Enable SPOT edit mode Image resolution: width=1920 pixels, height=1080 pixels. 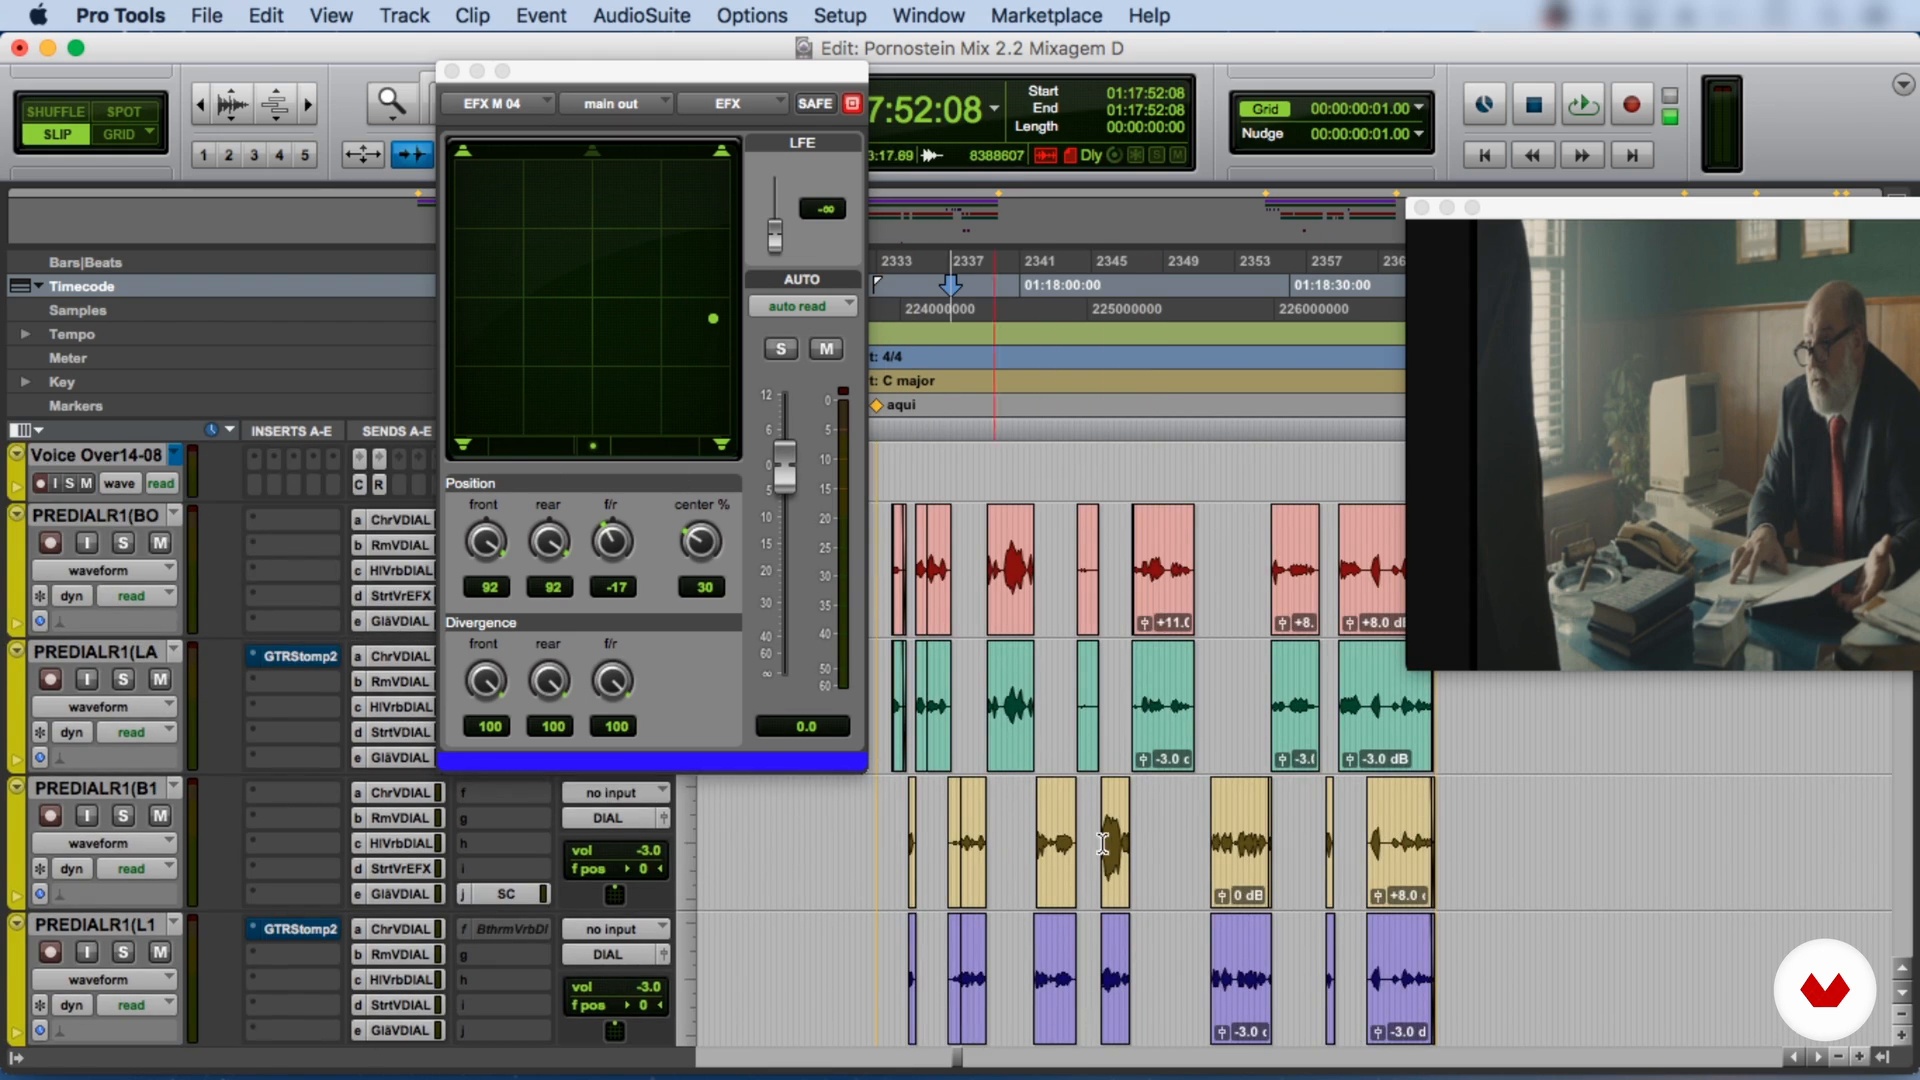[124, 111]
